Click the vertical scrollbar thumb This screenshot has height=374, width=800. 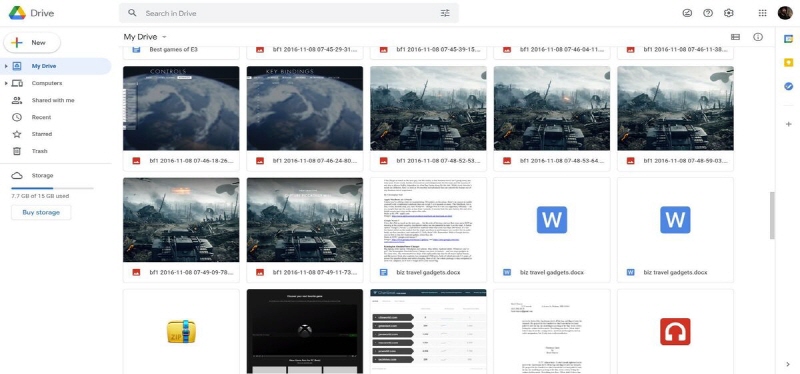click(772, 215)
